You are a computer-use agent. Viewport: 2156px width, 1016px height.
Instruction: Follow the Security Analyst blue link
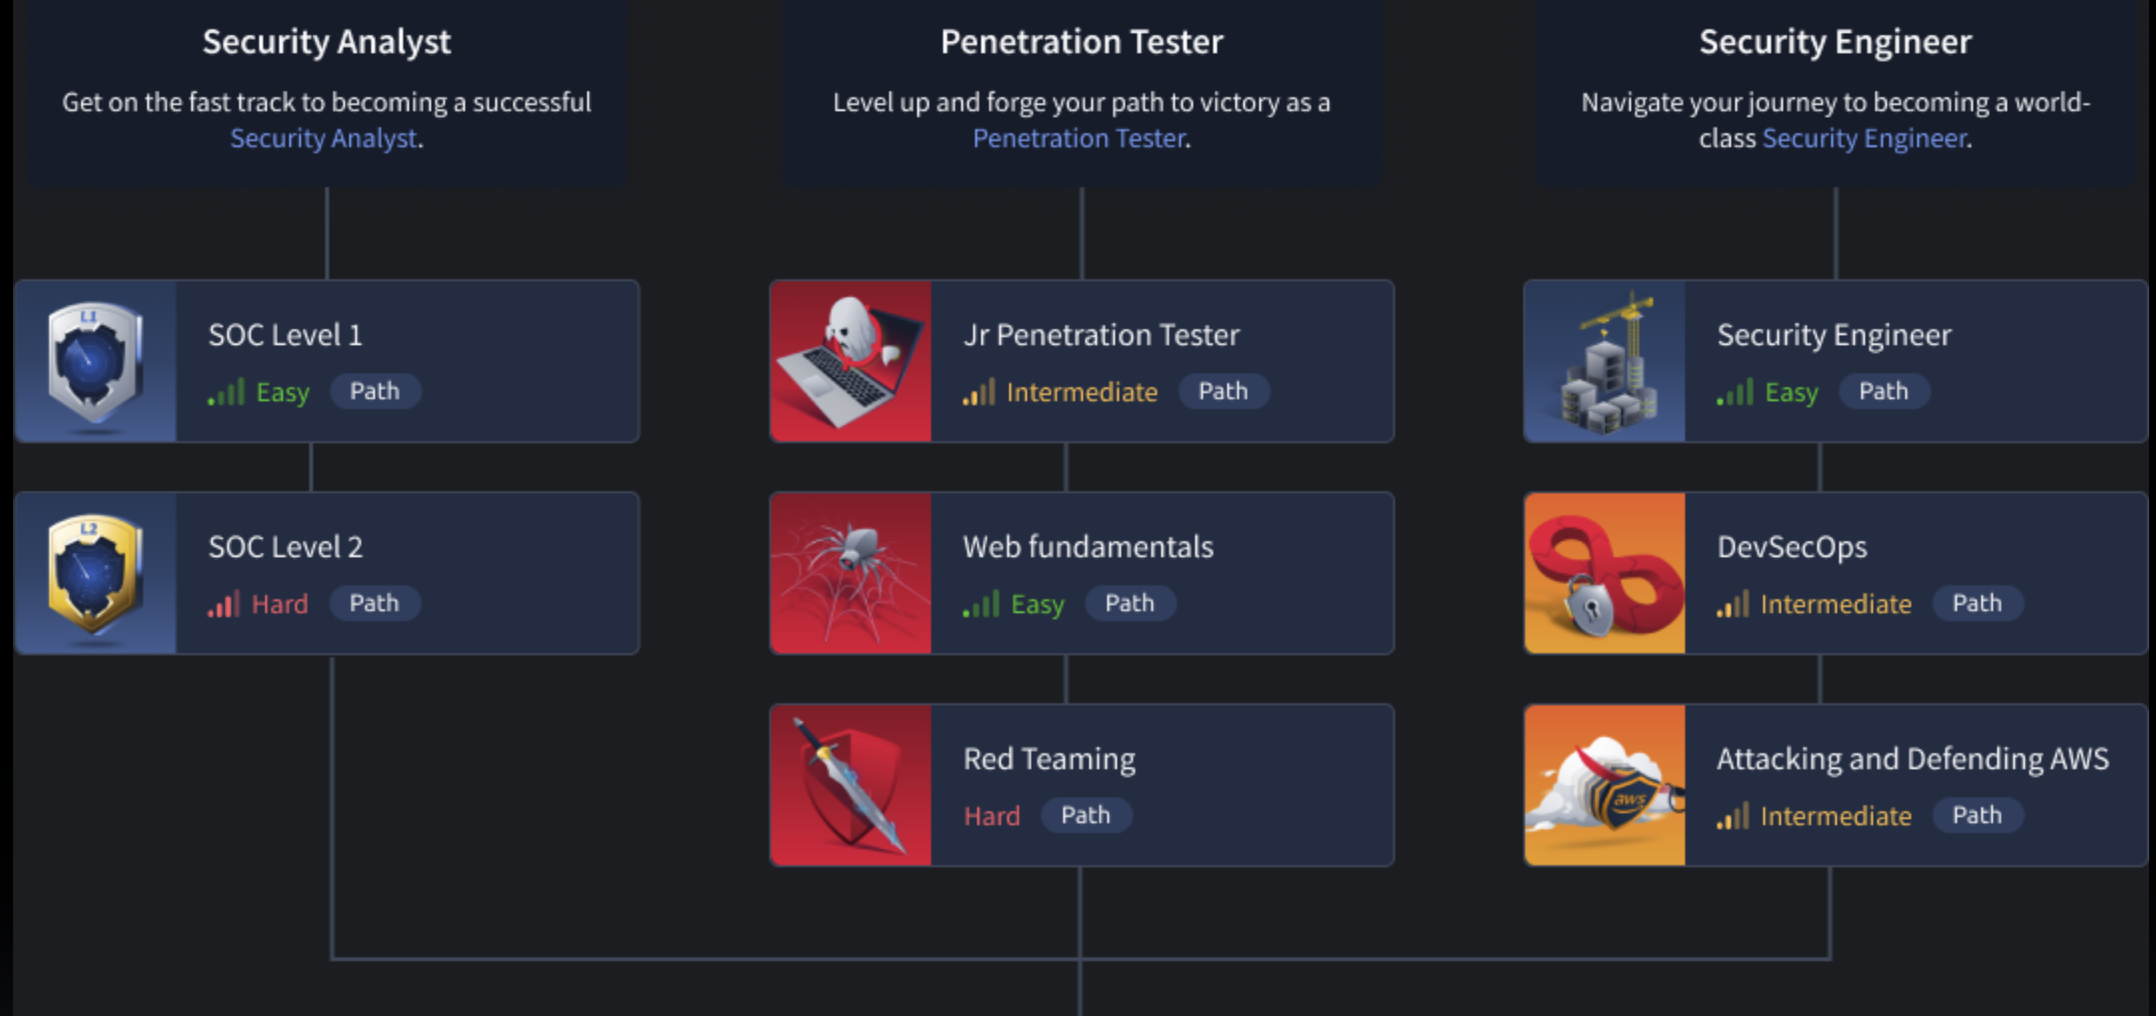coord(323,138)
